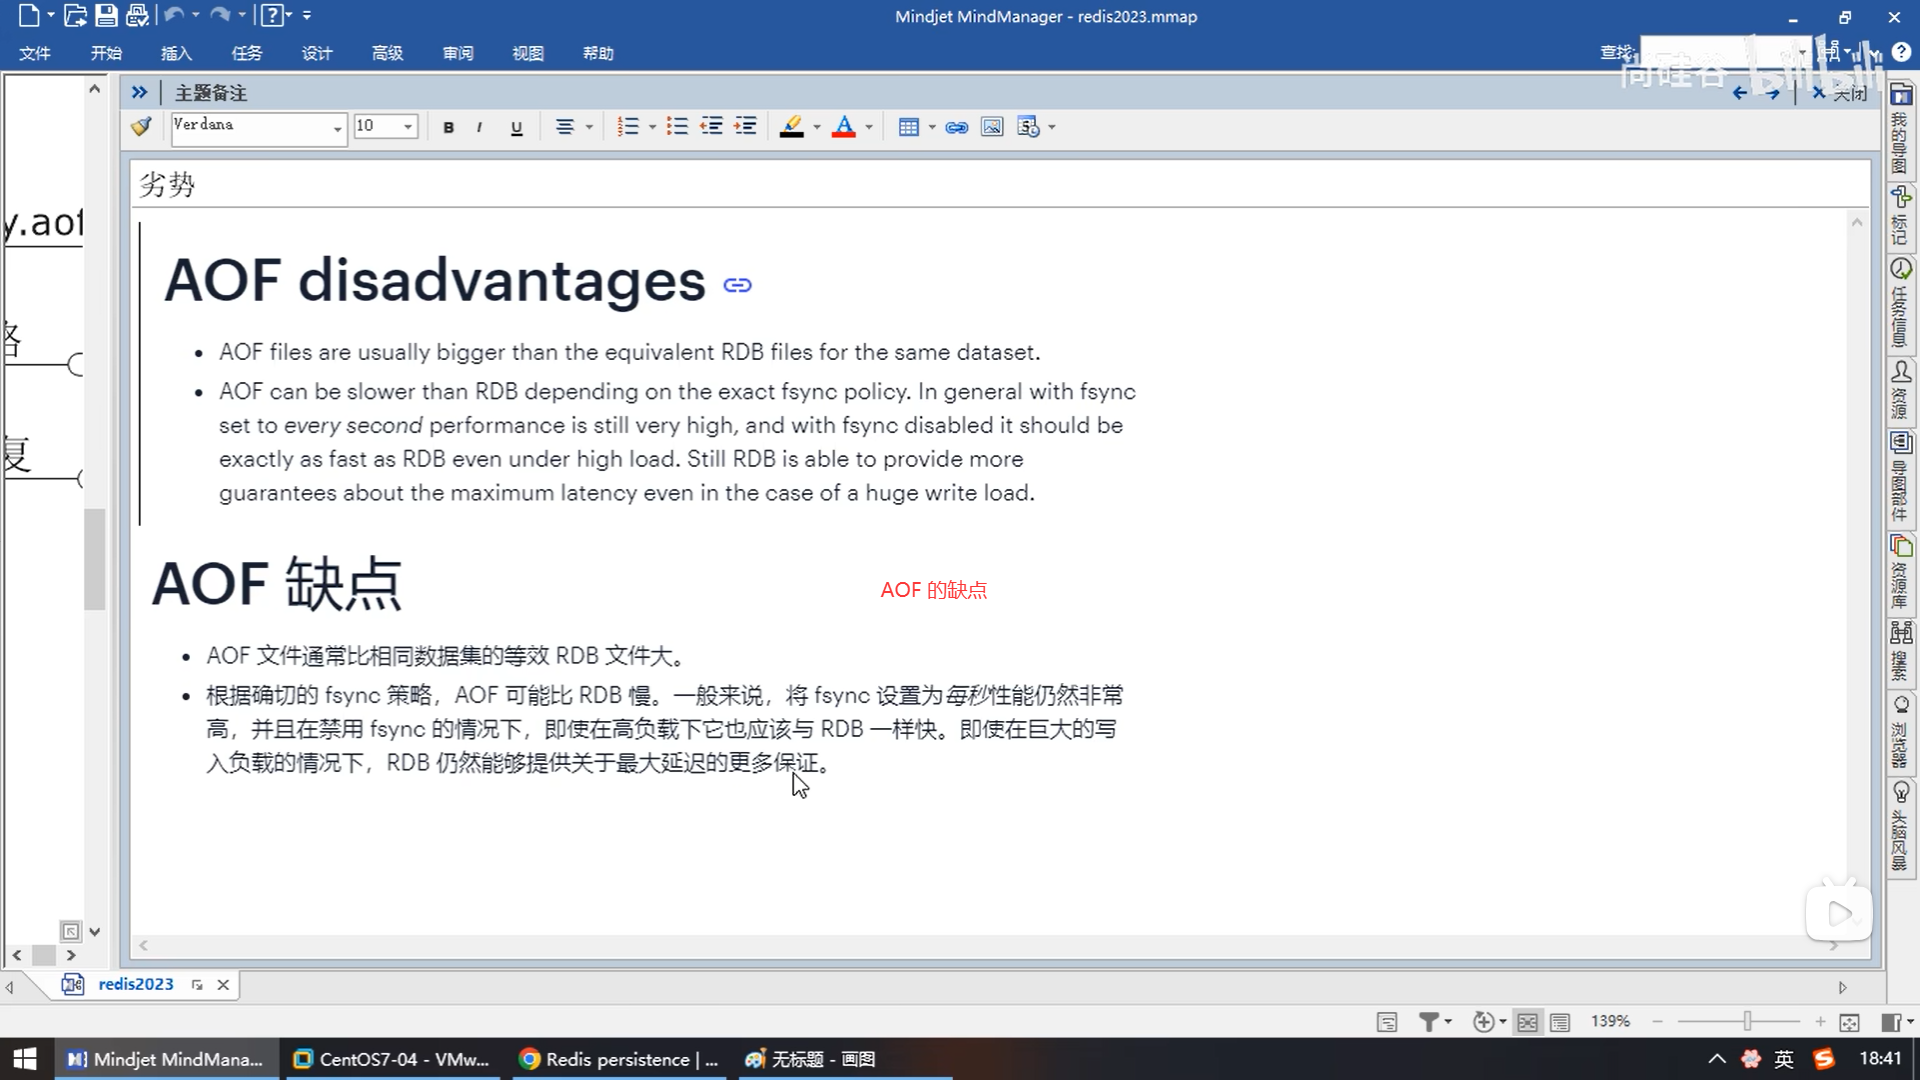Insert an image into the notes
This screenshot has height=1080, width=1920.
[991, 127]
